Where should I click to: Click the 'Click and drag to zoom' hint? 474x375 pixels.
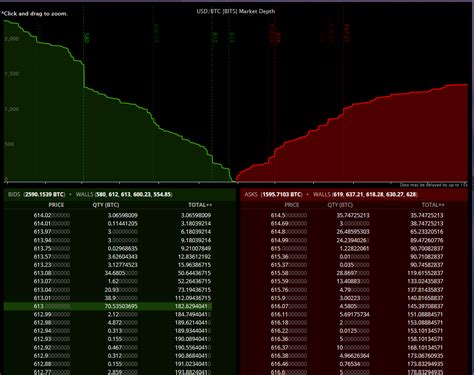pyautogui.click(x=34, y=14)
